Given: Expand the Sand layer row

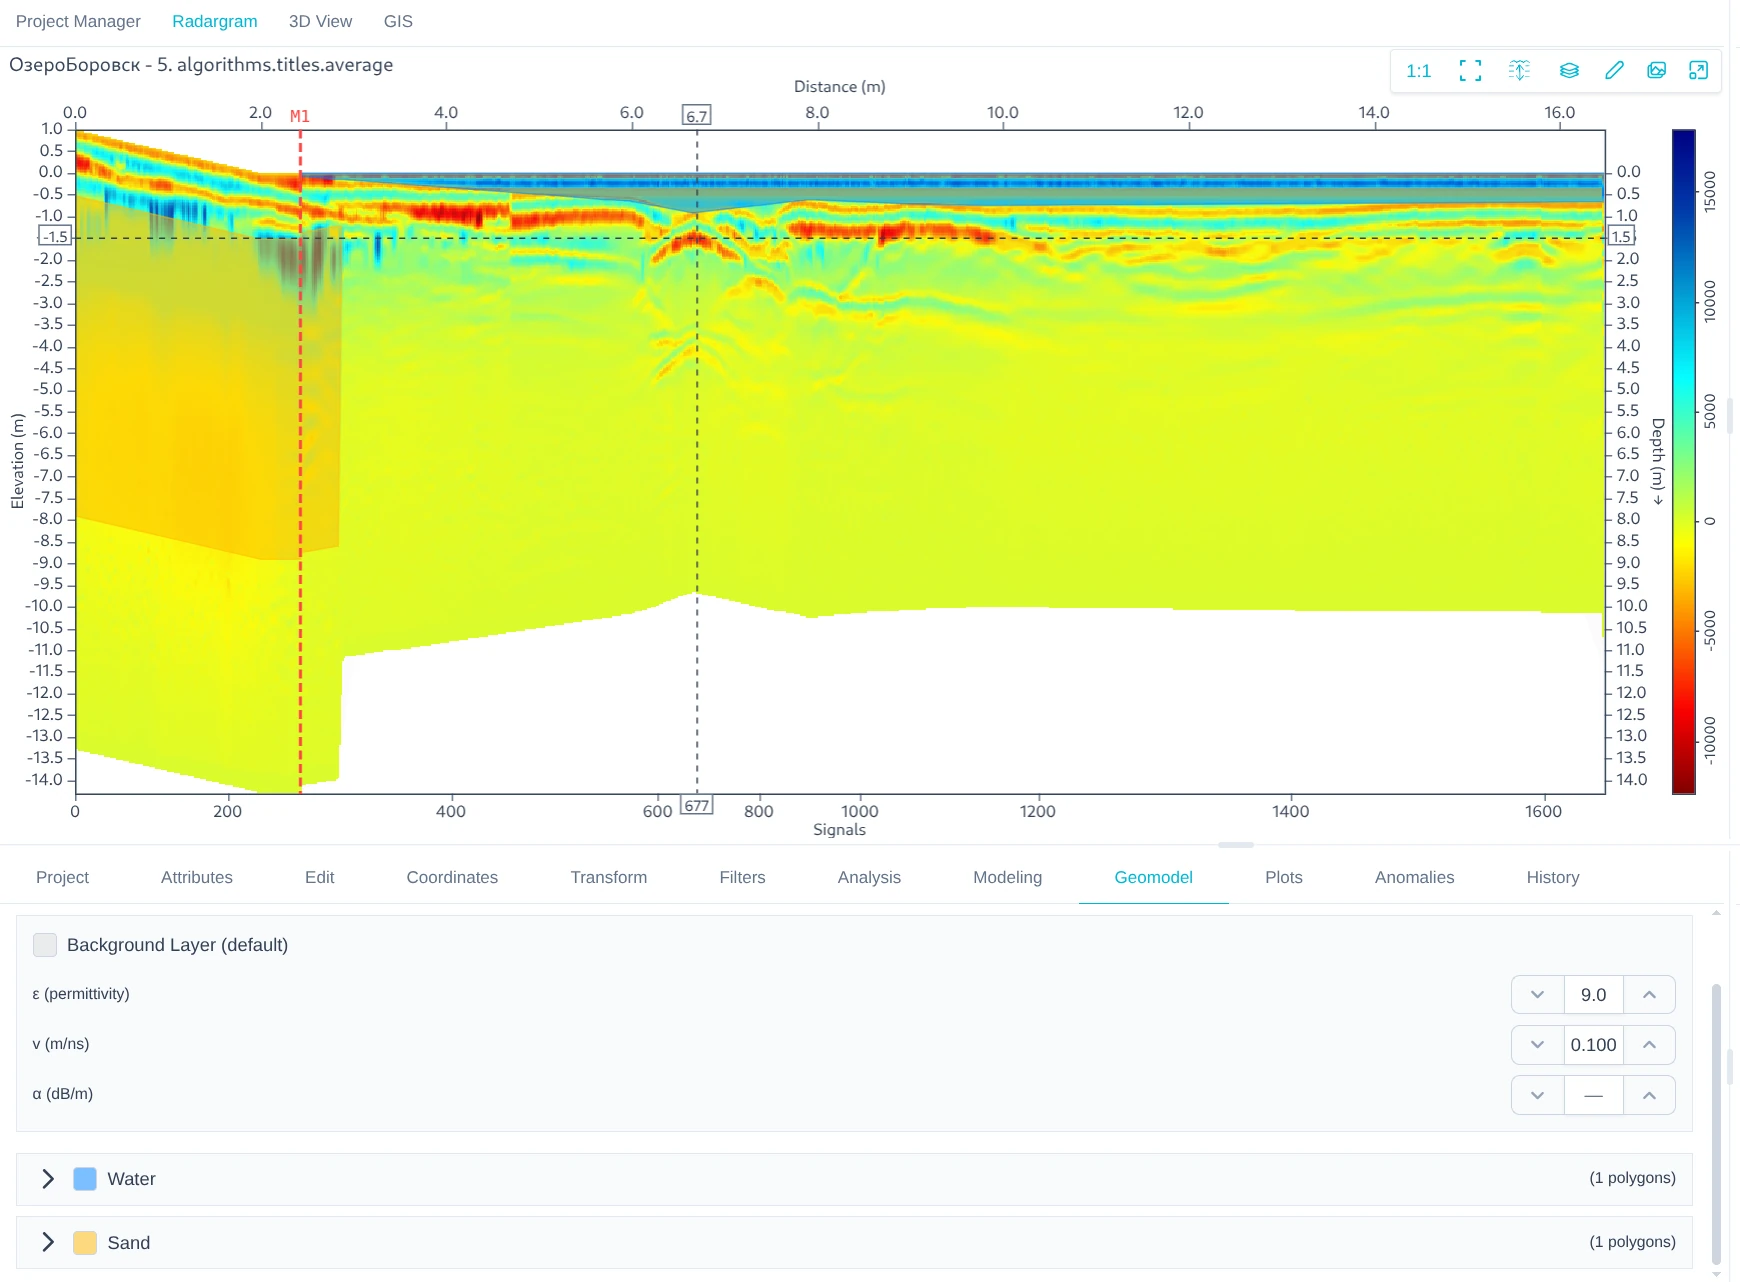Looking at the screenshot, I should point(47,1243).
